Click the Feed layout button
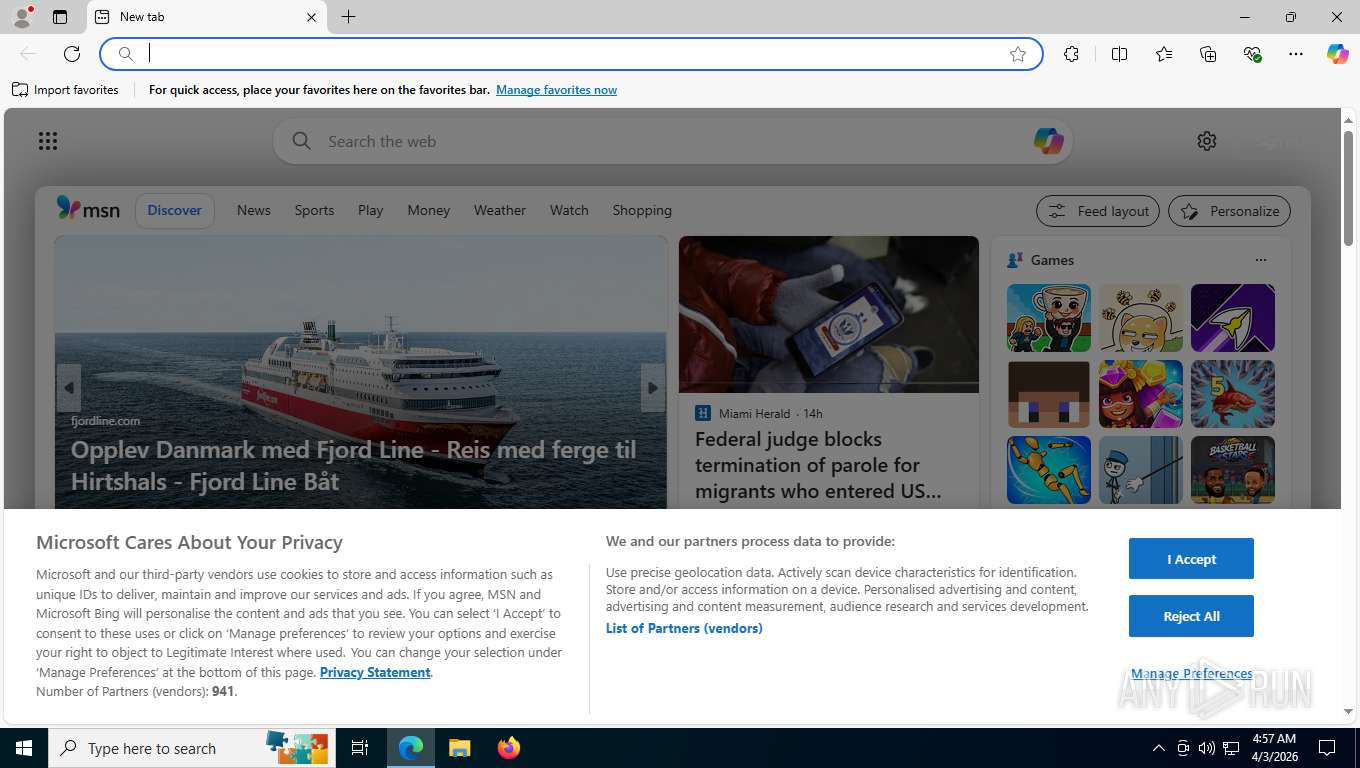1360x768 pixels. coord(1098,211)
